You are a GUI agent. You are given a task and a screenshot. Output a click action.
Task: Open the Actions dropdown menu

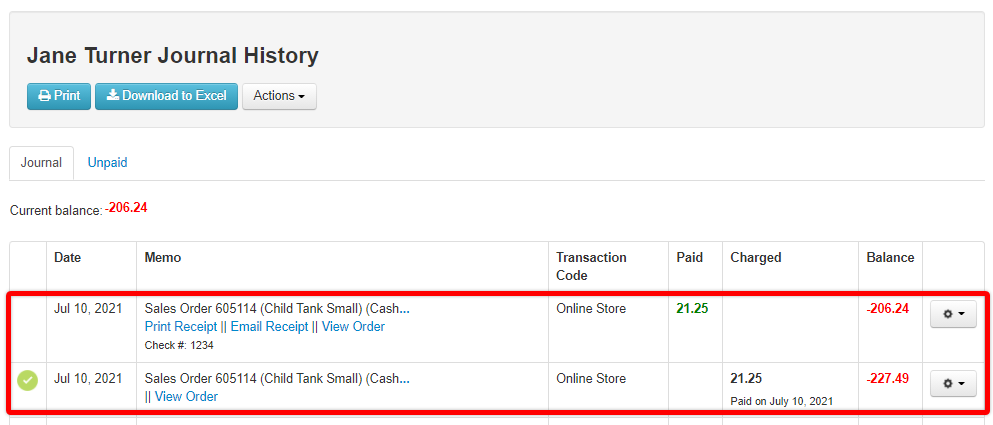point(279,96)
